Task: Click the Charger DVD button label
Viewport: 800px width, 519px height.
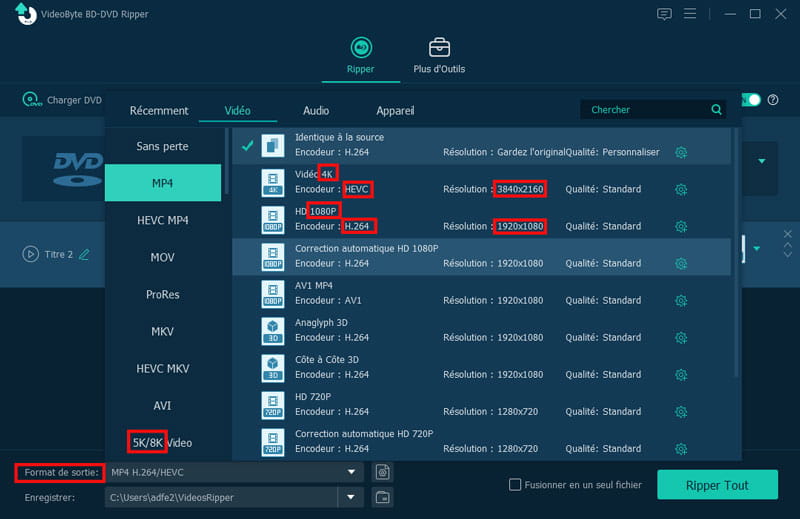Action: [74, 100]
